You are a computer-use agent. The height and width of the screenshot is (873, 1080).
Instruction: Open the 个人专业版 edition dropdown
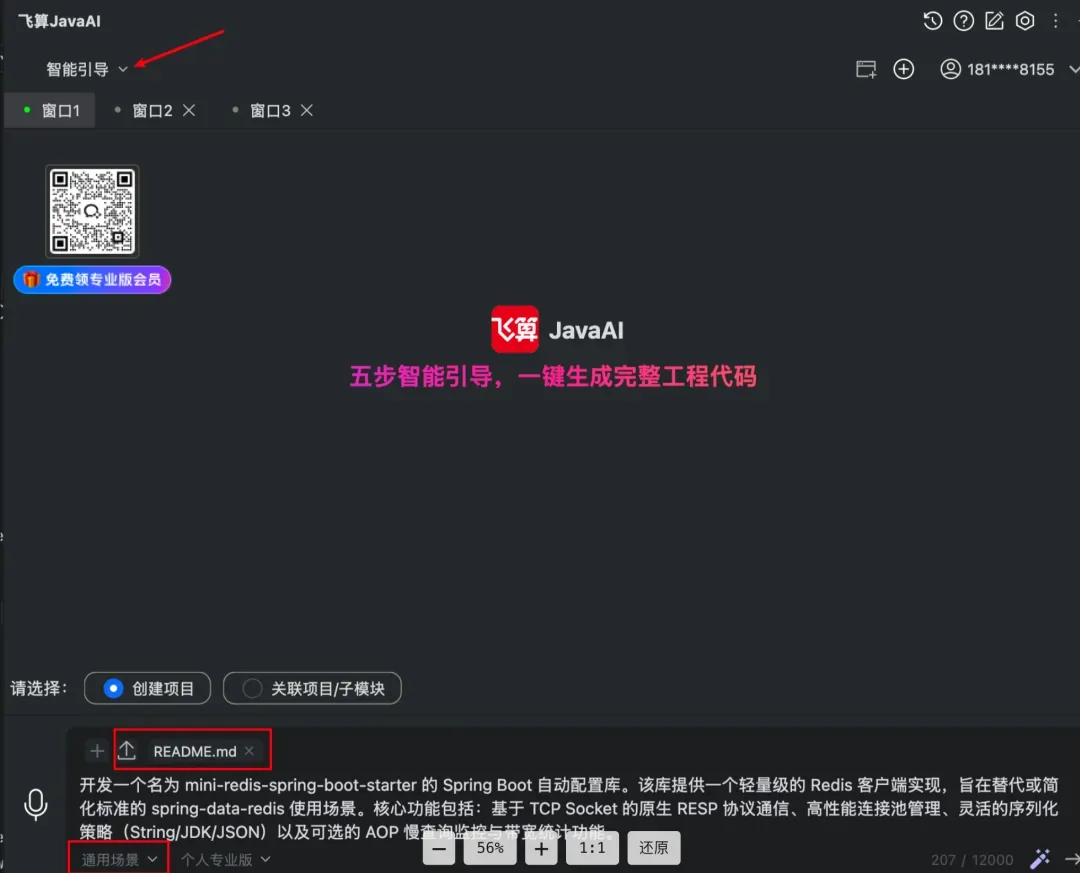[x=225, y=859]
